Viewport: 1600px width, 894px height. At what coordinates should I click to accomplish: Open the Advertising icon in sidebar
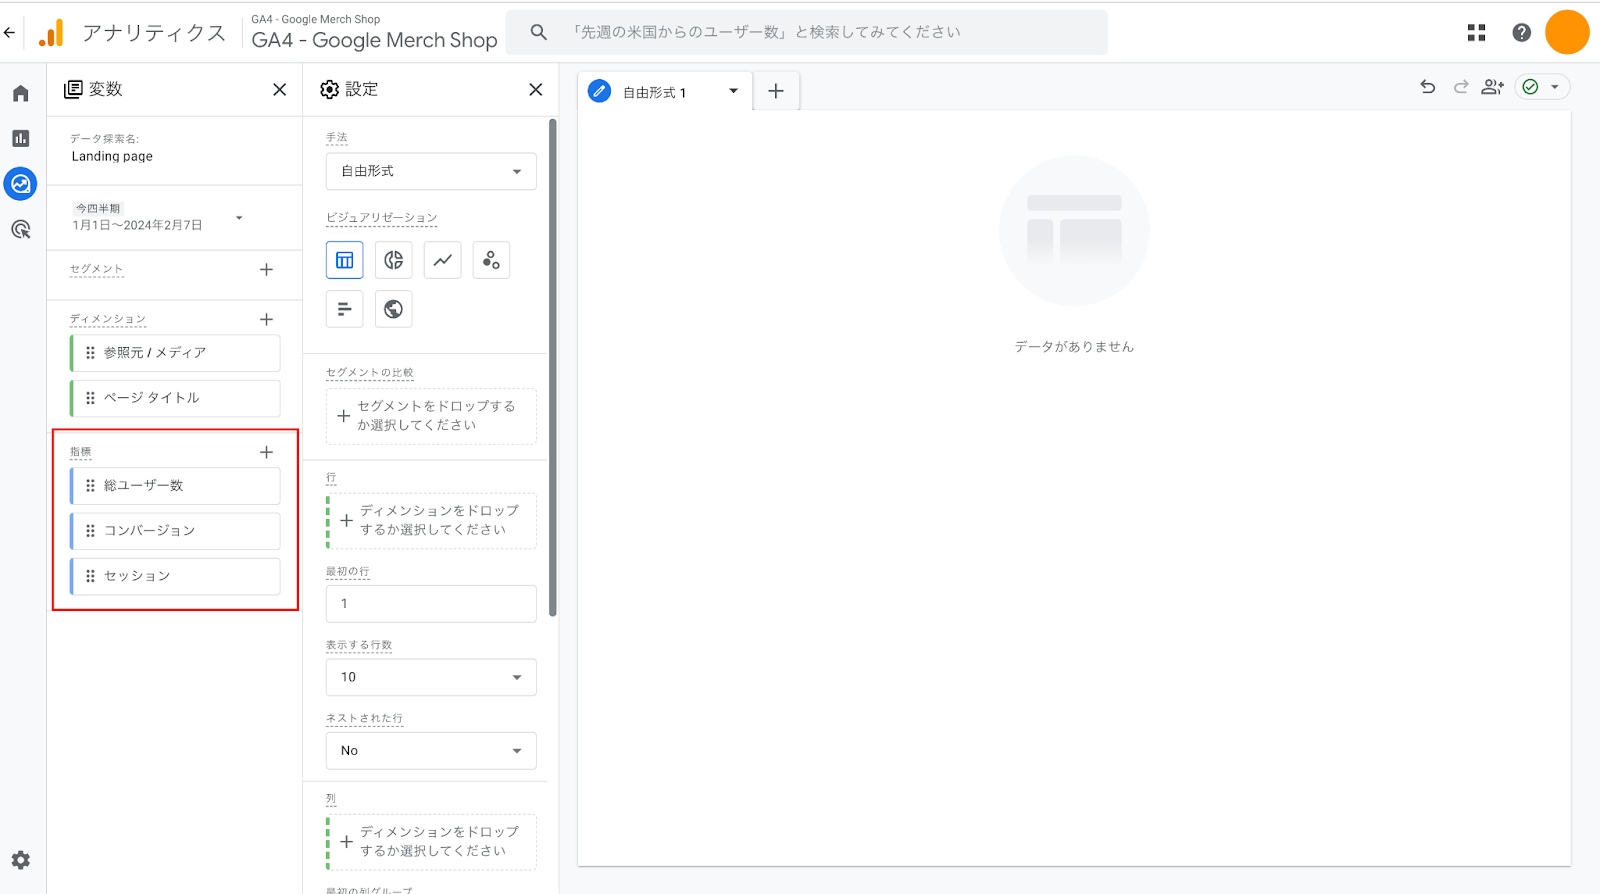coord(21,230)
